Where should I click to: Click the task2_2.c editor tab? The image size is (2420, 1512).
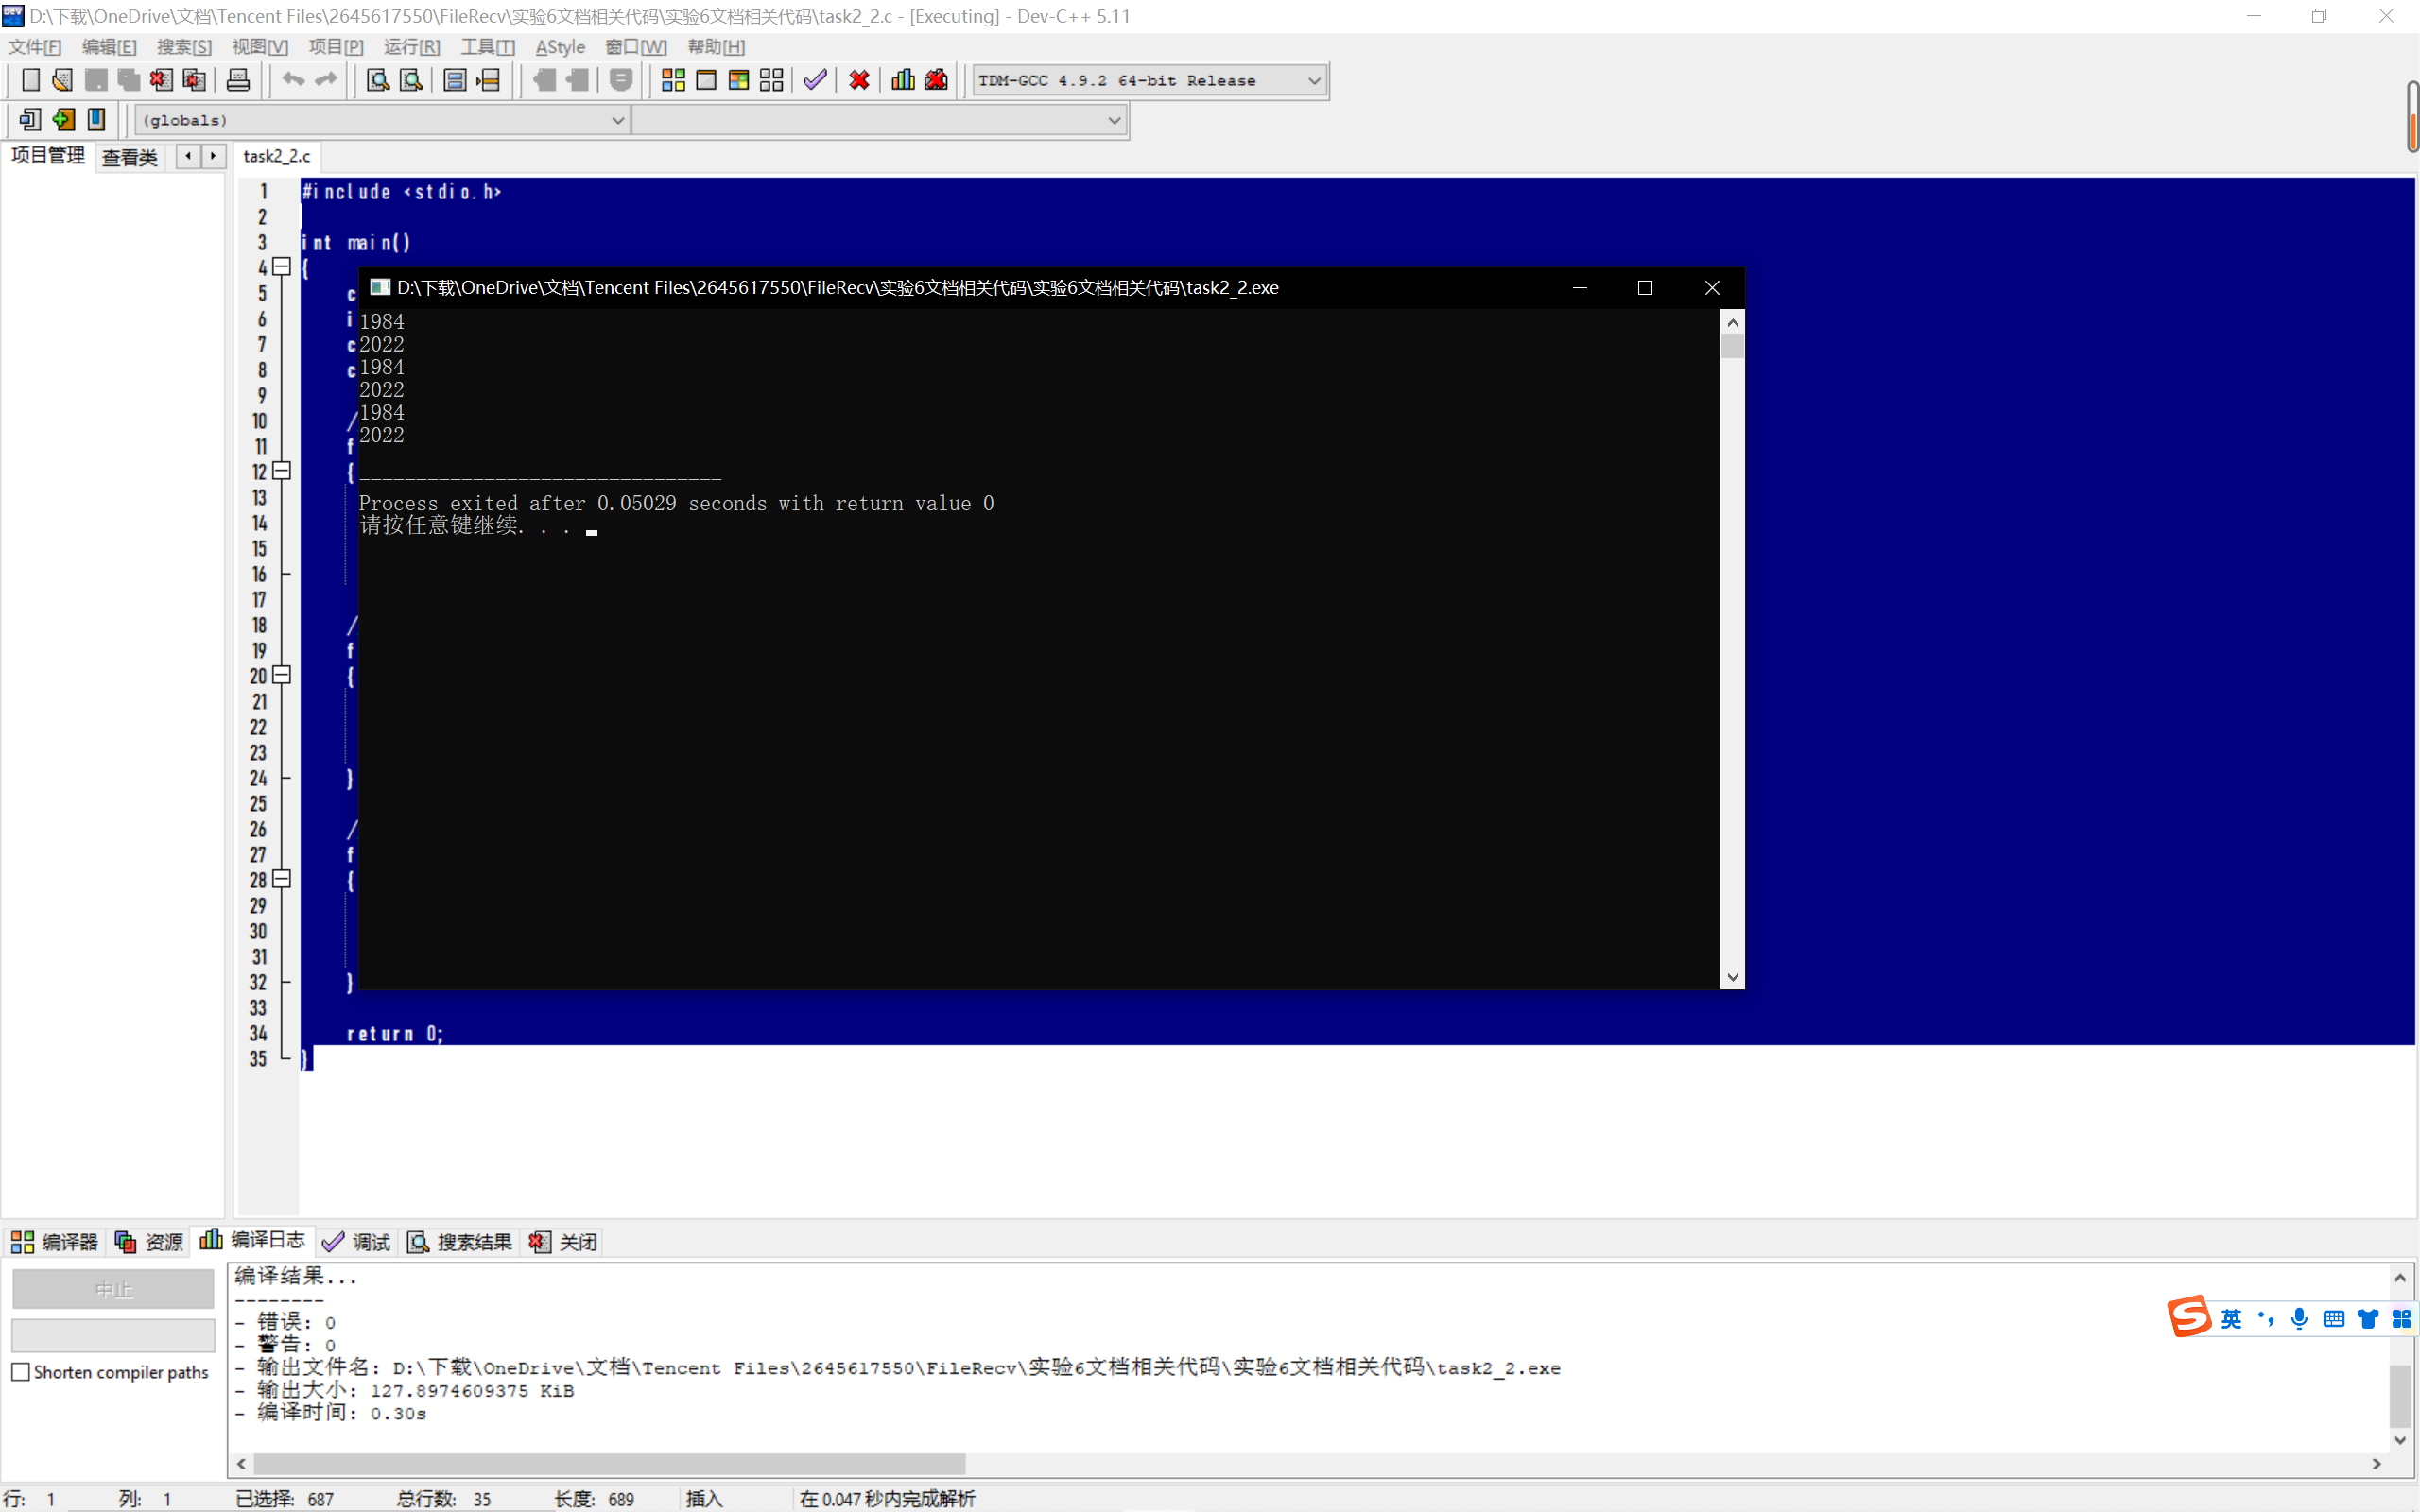coord(277,156)
